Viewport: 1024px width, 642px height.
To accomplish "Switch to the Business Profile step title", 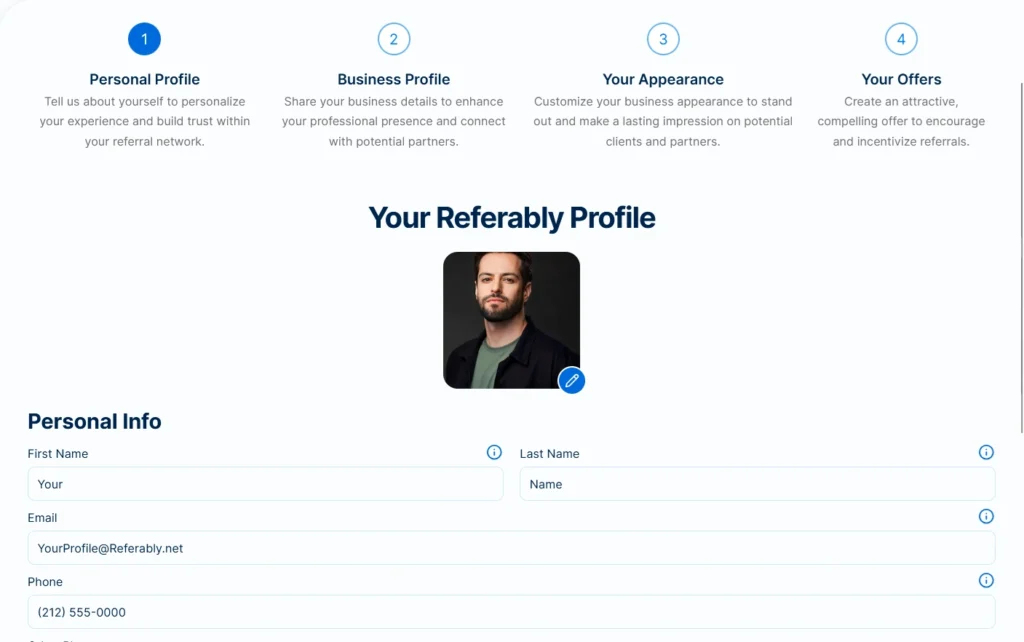I will pyautogui.click(x=394, y=79).
